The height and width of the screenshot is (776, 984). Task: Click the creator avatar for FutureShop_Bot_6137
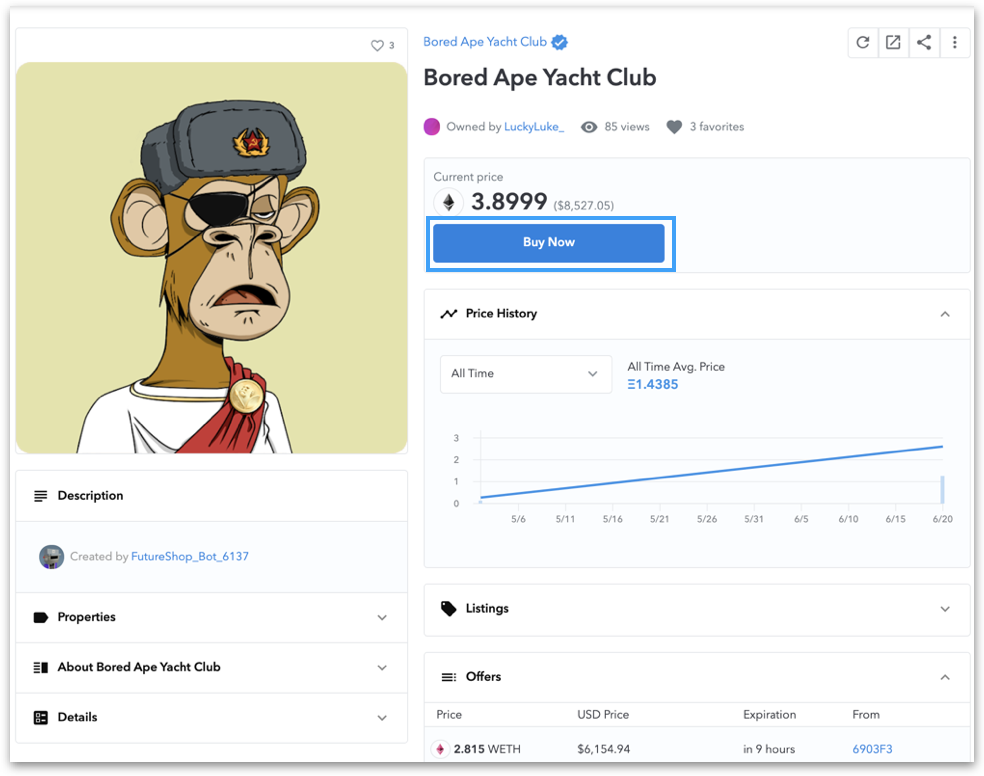point(51,556)
